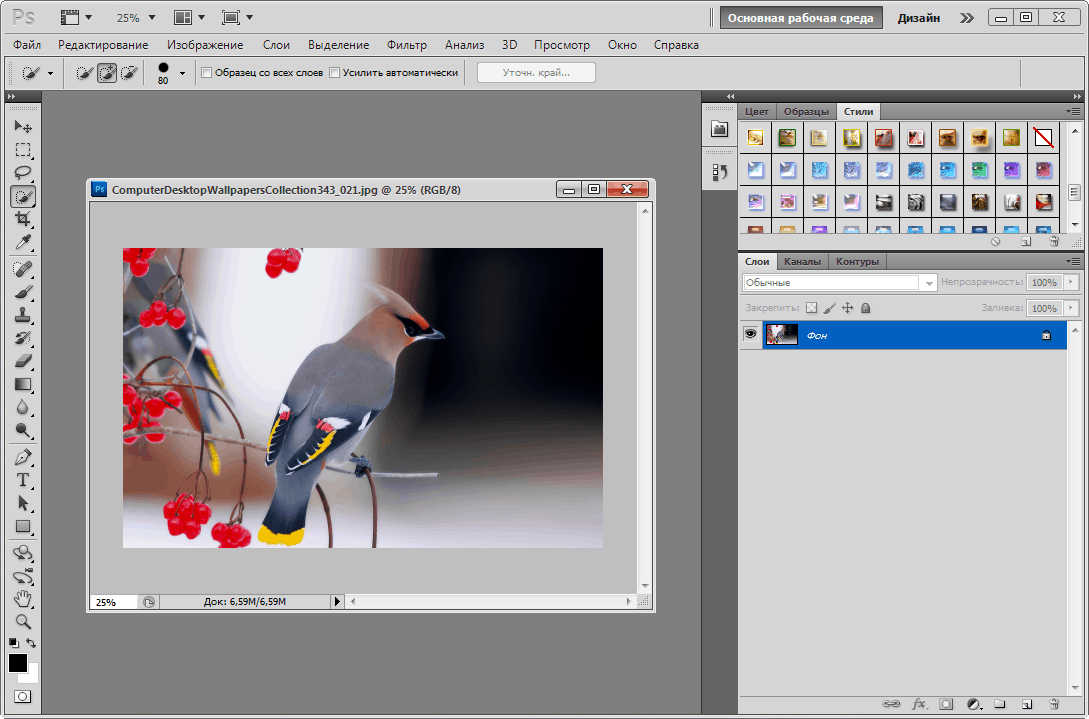
Task: Select the Eyedropper tool
Action: click(x=23, y=242)
